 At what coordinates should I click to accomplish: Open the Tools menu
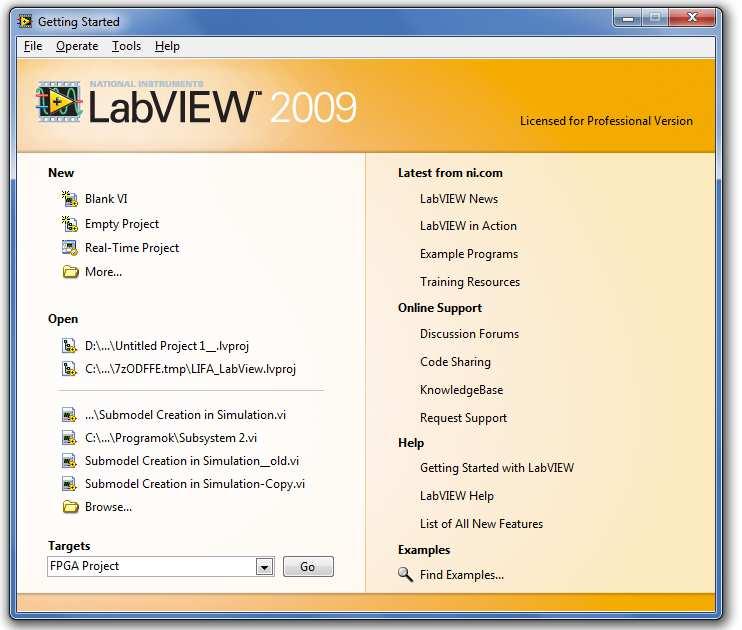[126, 46]
